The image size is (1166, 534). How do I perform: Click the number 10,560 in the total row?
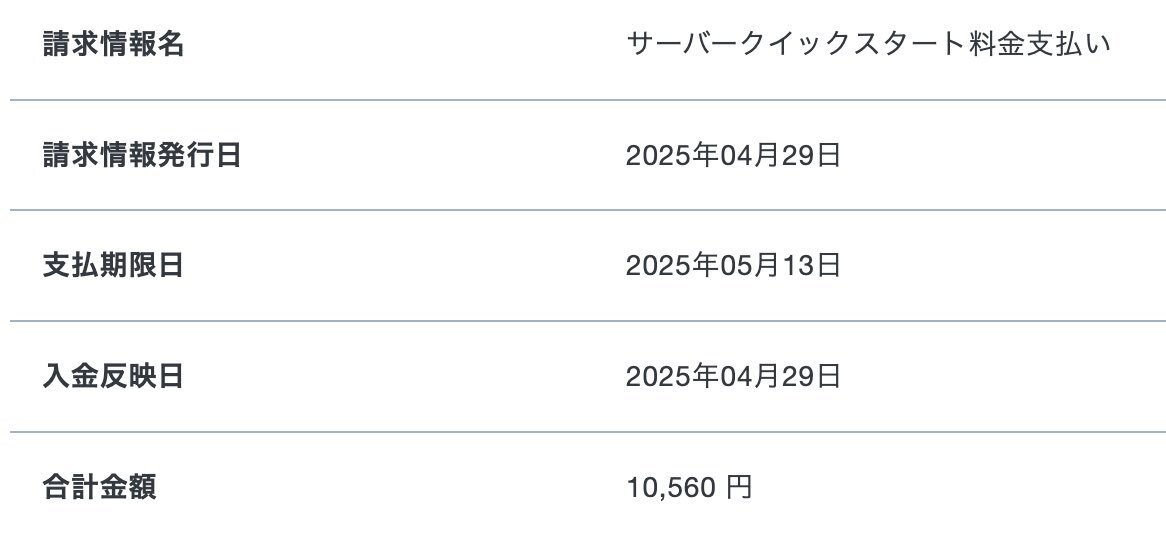(671, 488)
